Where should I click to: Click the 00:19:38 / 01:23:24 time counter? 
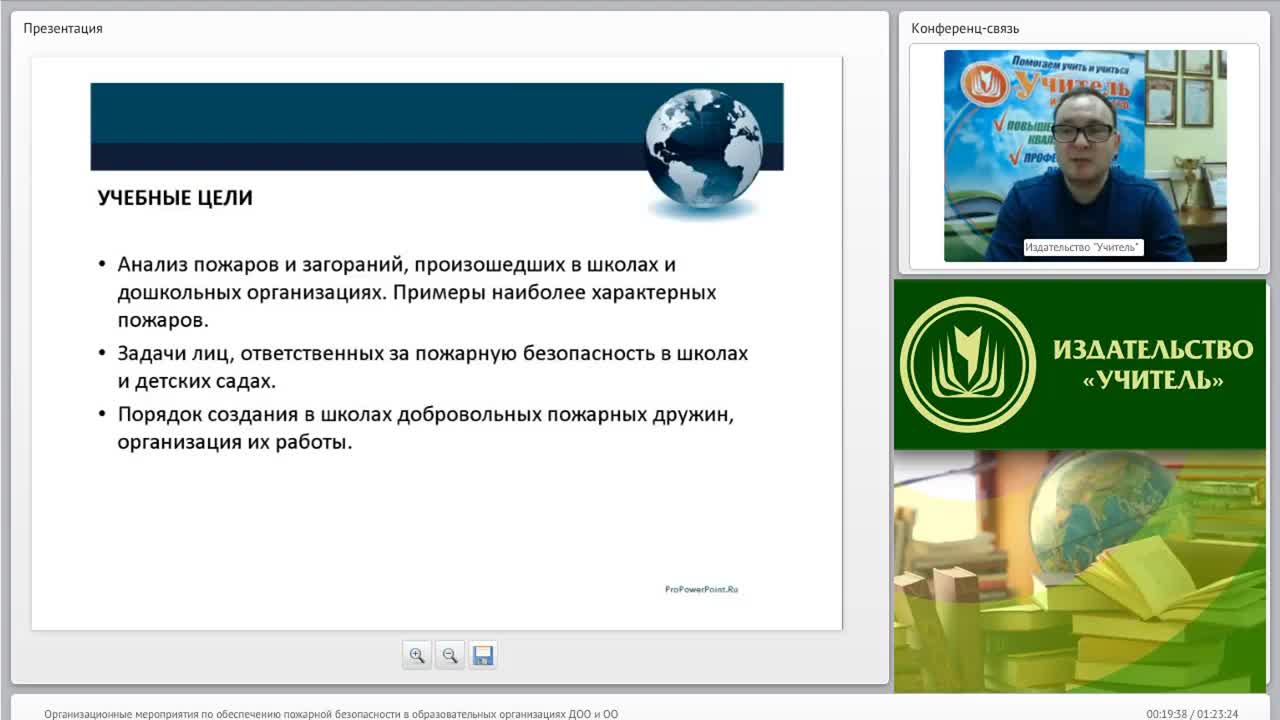pyautogui.click(x=1192, y=714)
